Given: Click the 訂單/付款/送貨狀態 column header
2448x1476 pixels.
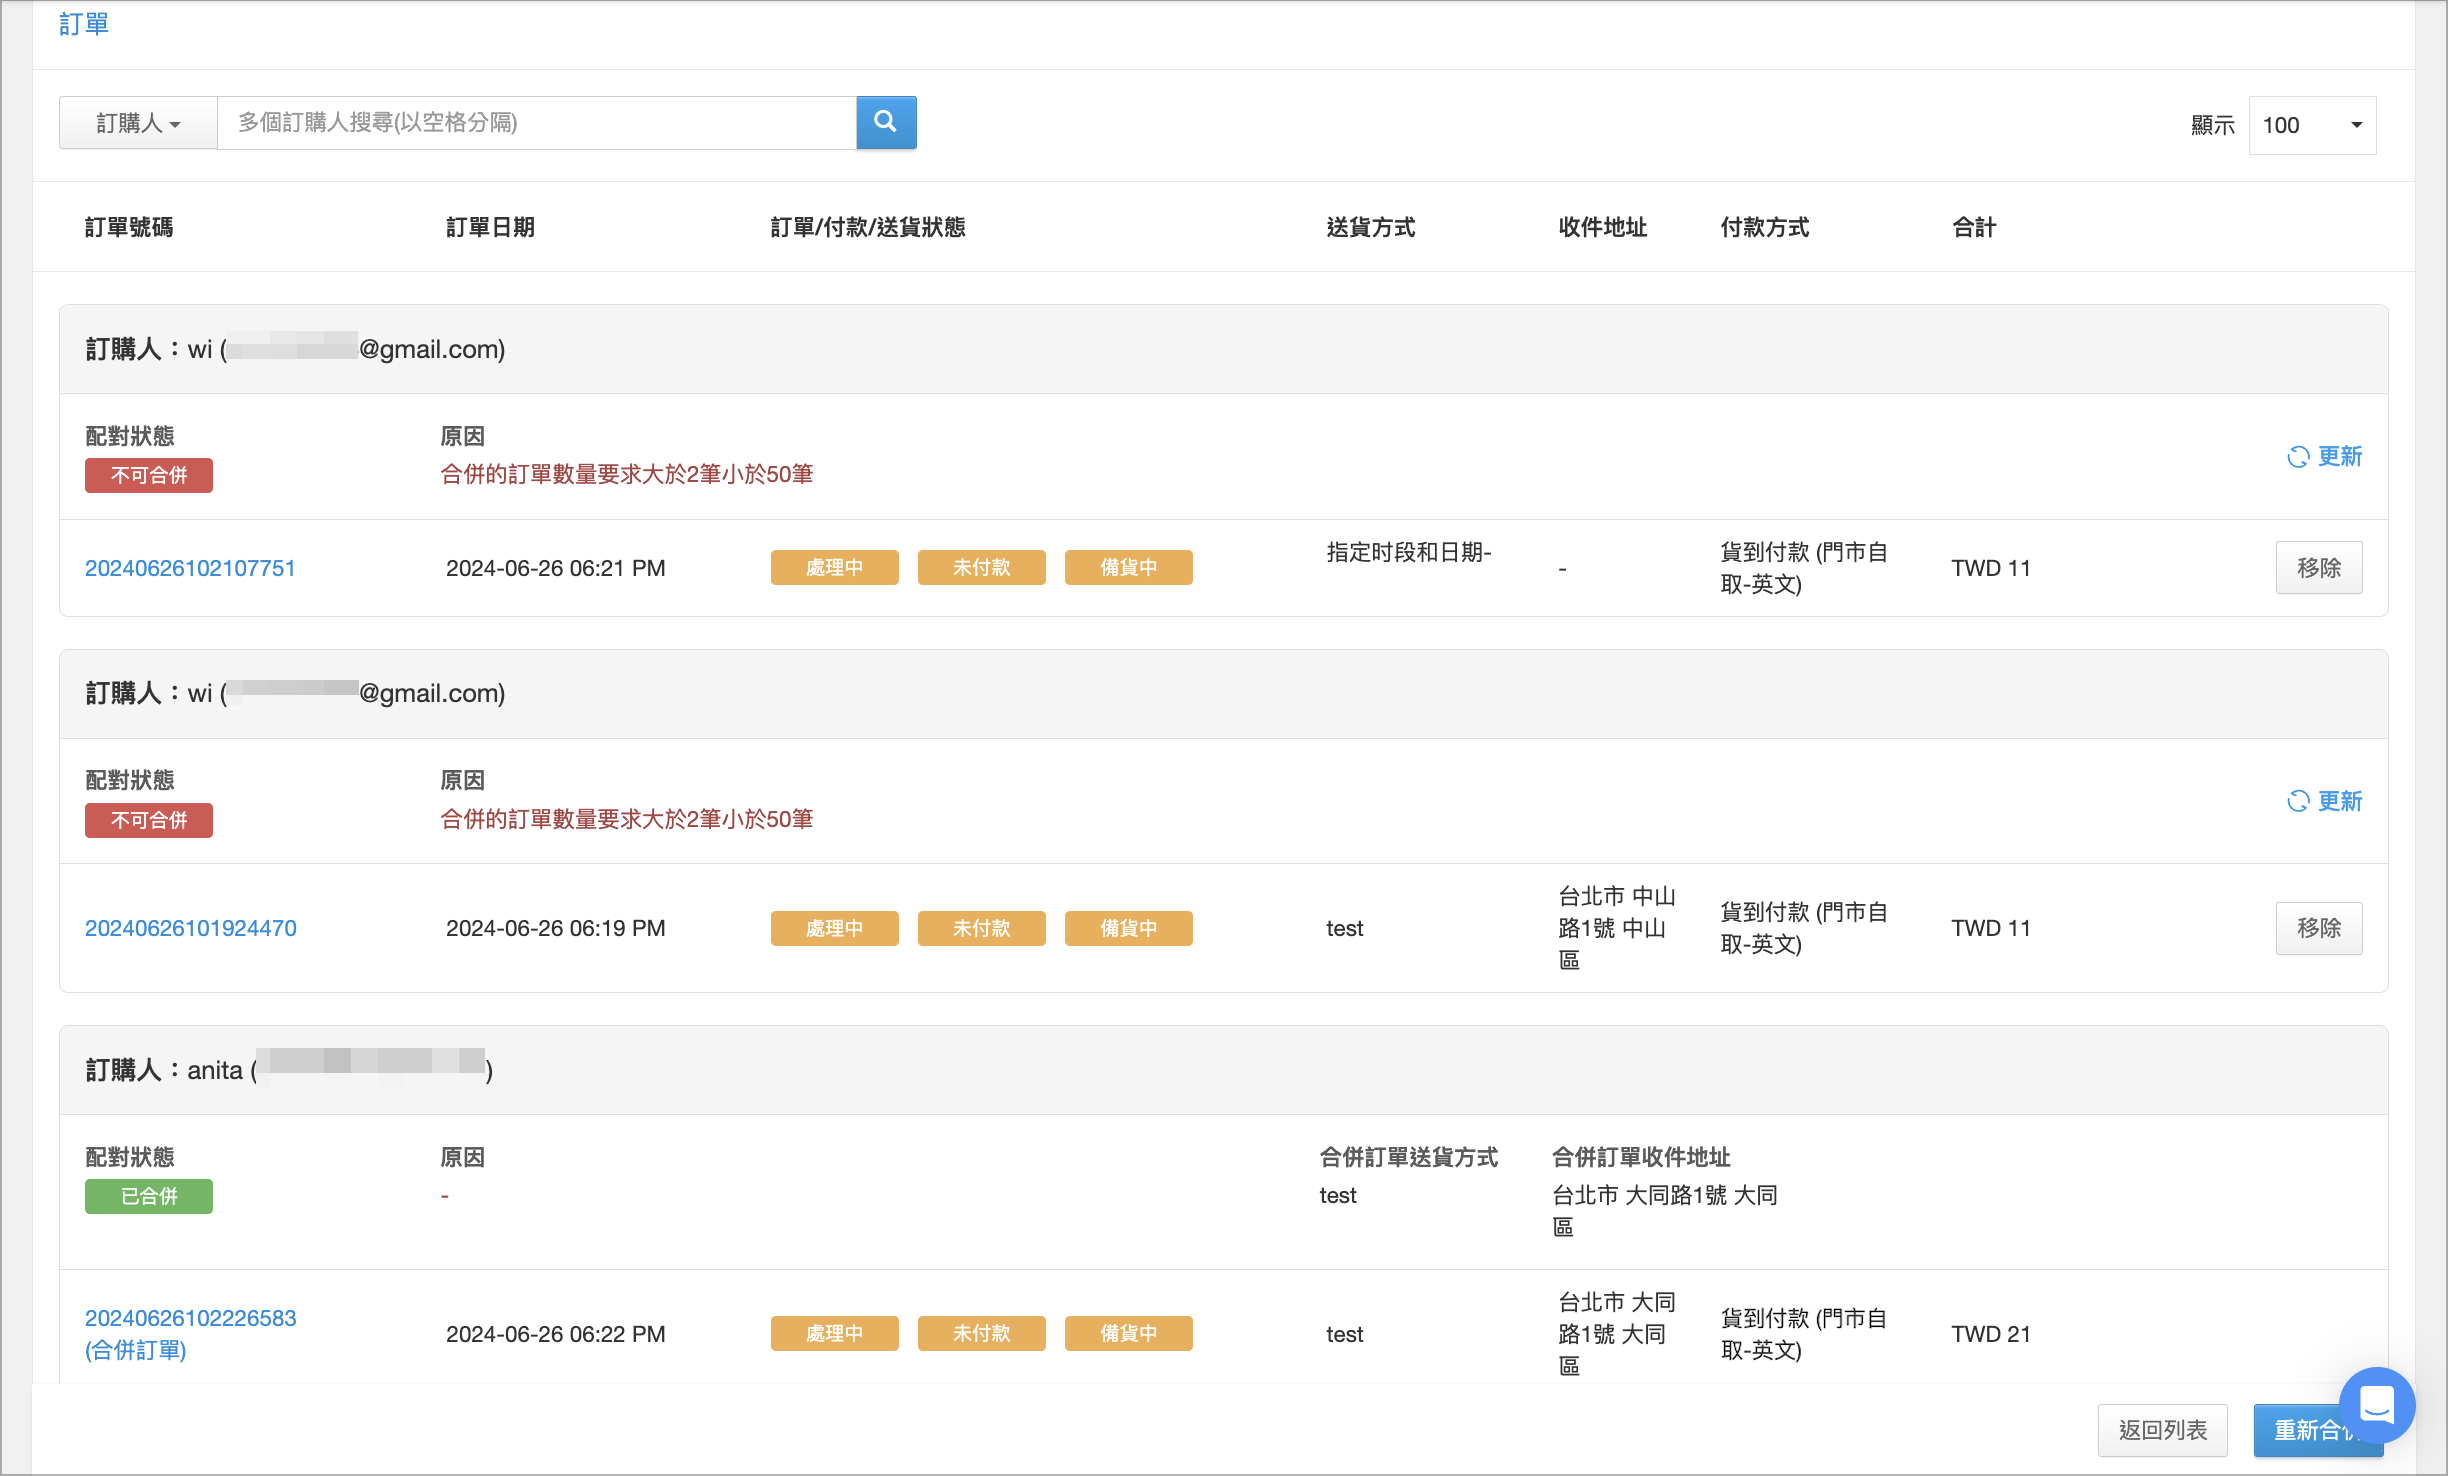Looking at the screenshot, I should [868, 228].
